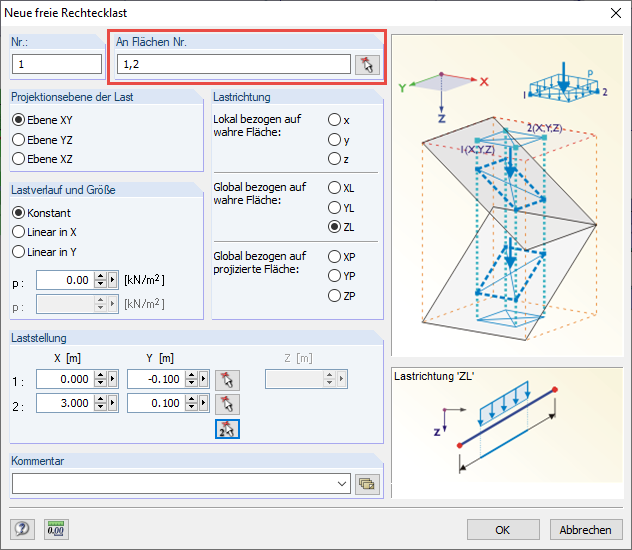Increase point 1 X coordinate with spinner

pyautogui.click(x=100, y=375)
